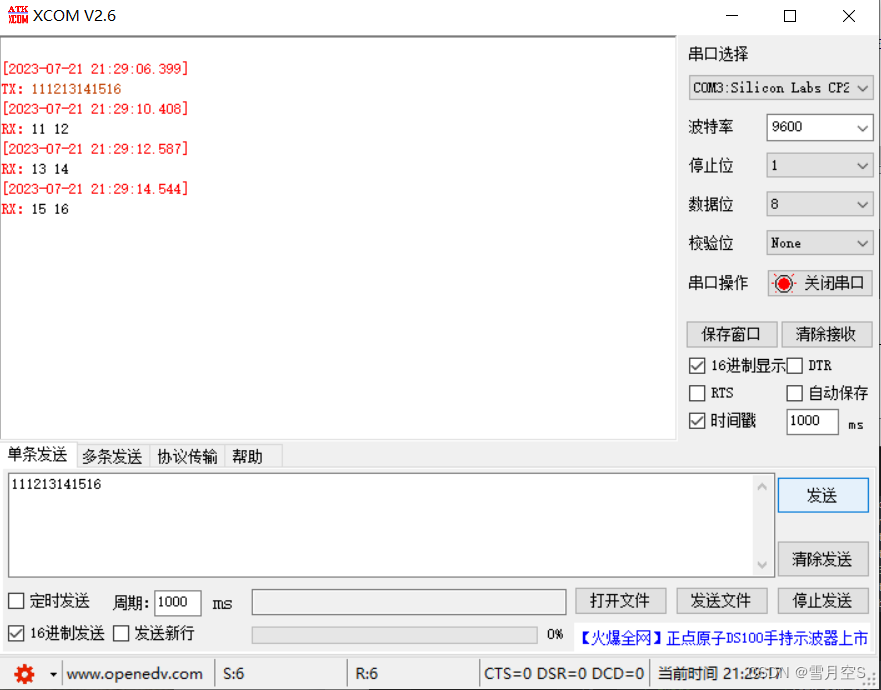
Task: Click the 正点原子DS100 advertisement link
Action: pos(724,638)
